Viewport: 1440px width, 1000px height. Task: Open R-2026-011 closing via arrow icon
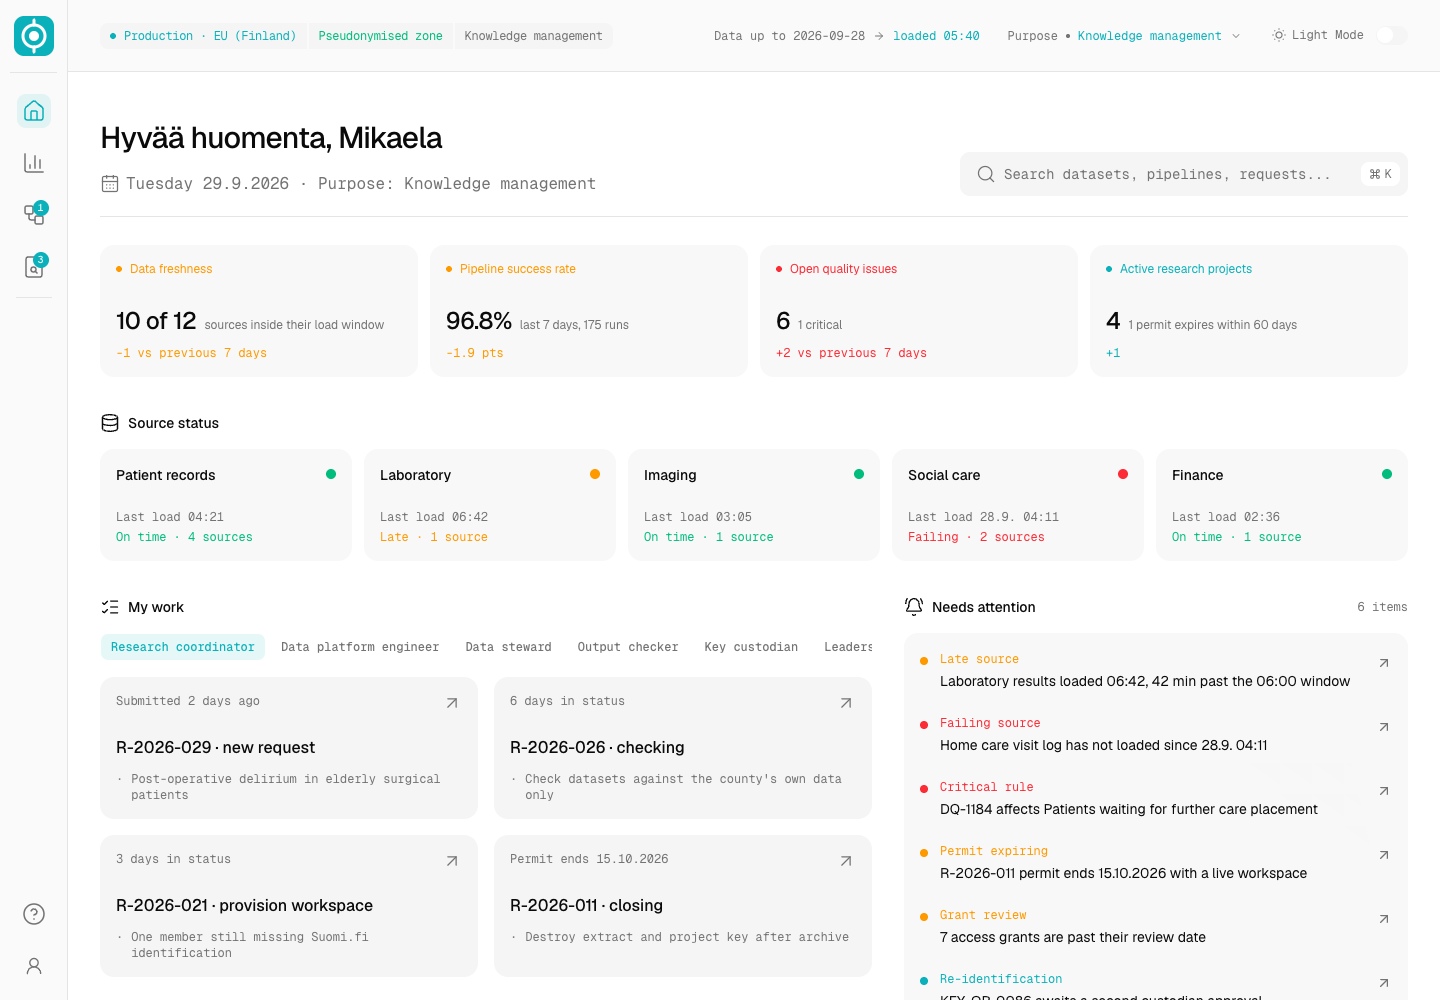pos(846,861)
